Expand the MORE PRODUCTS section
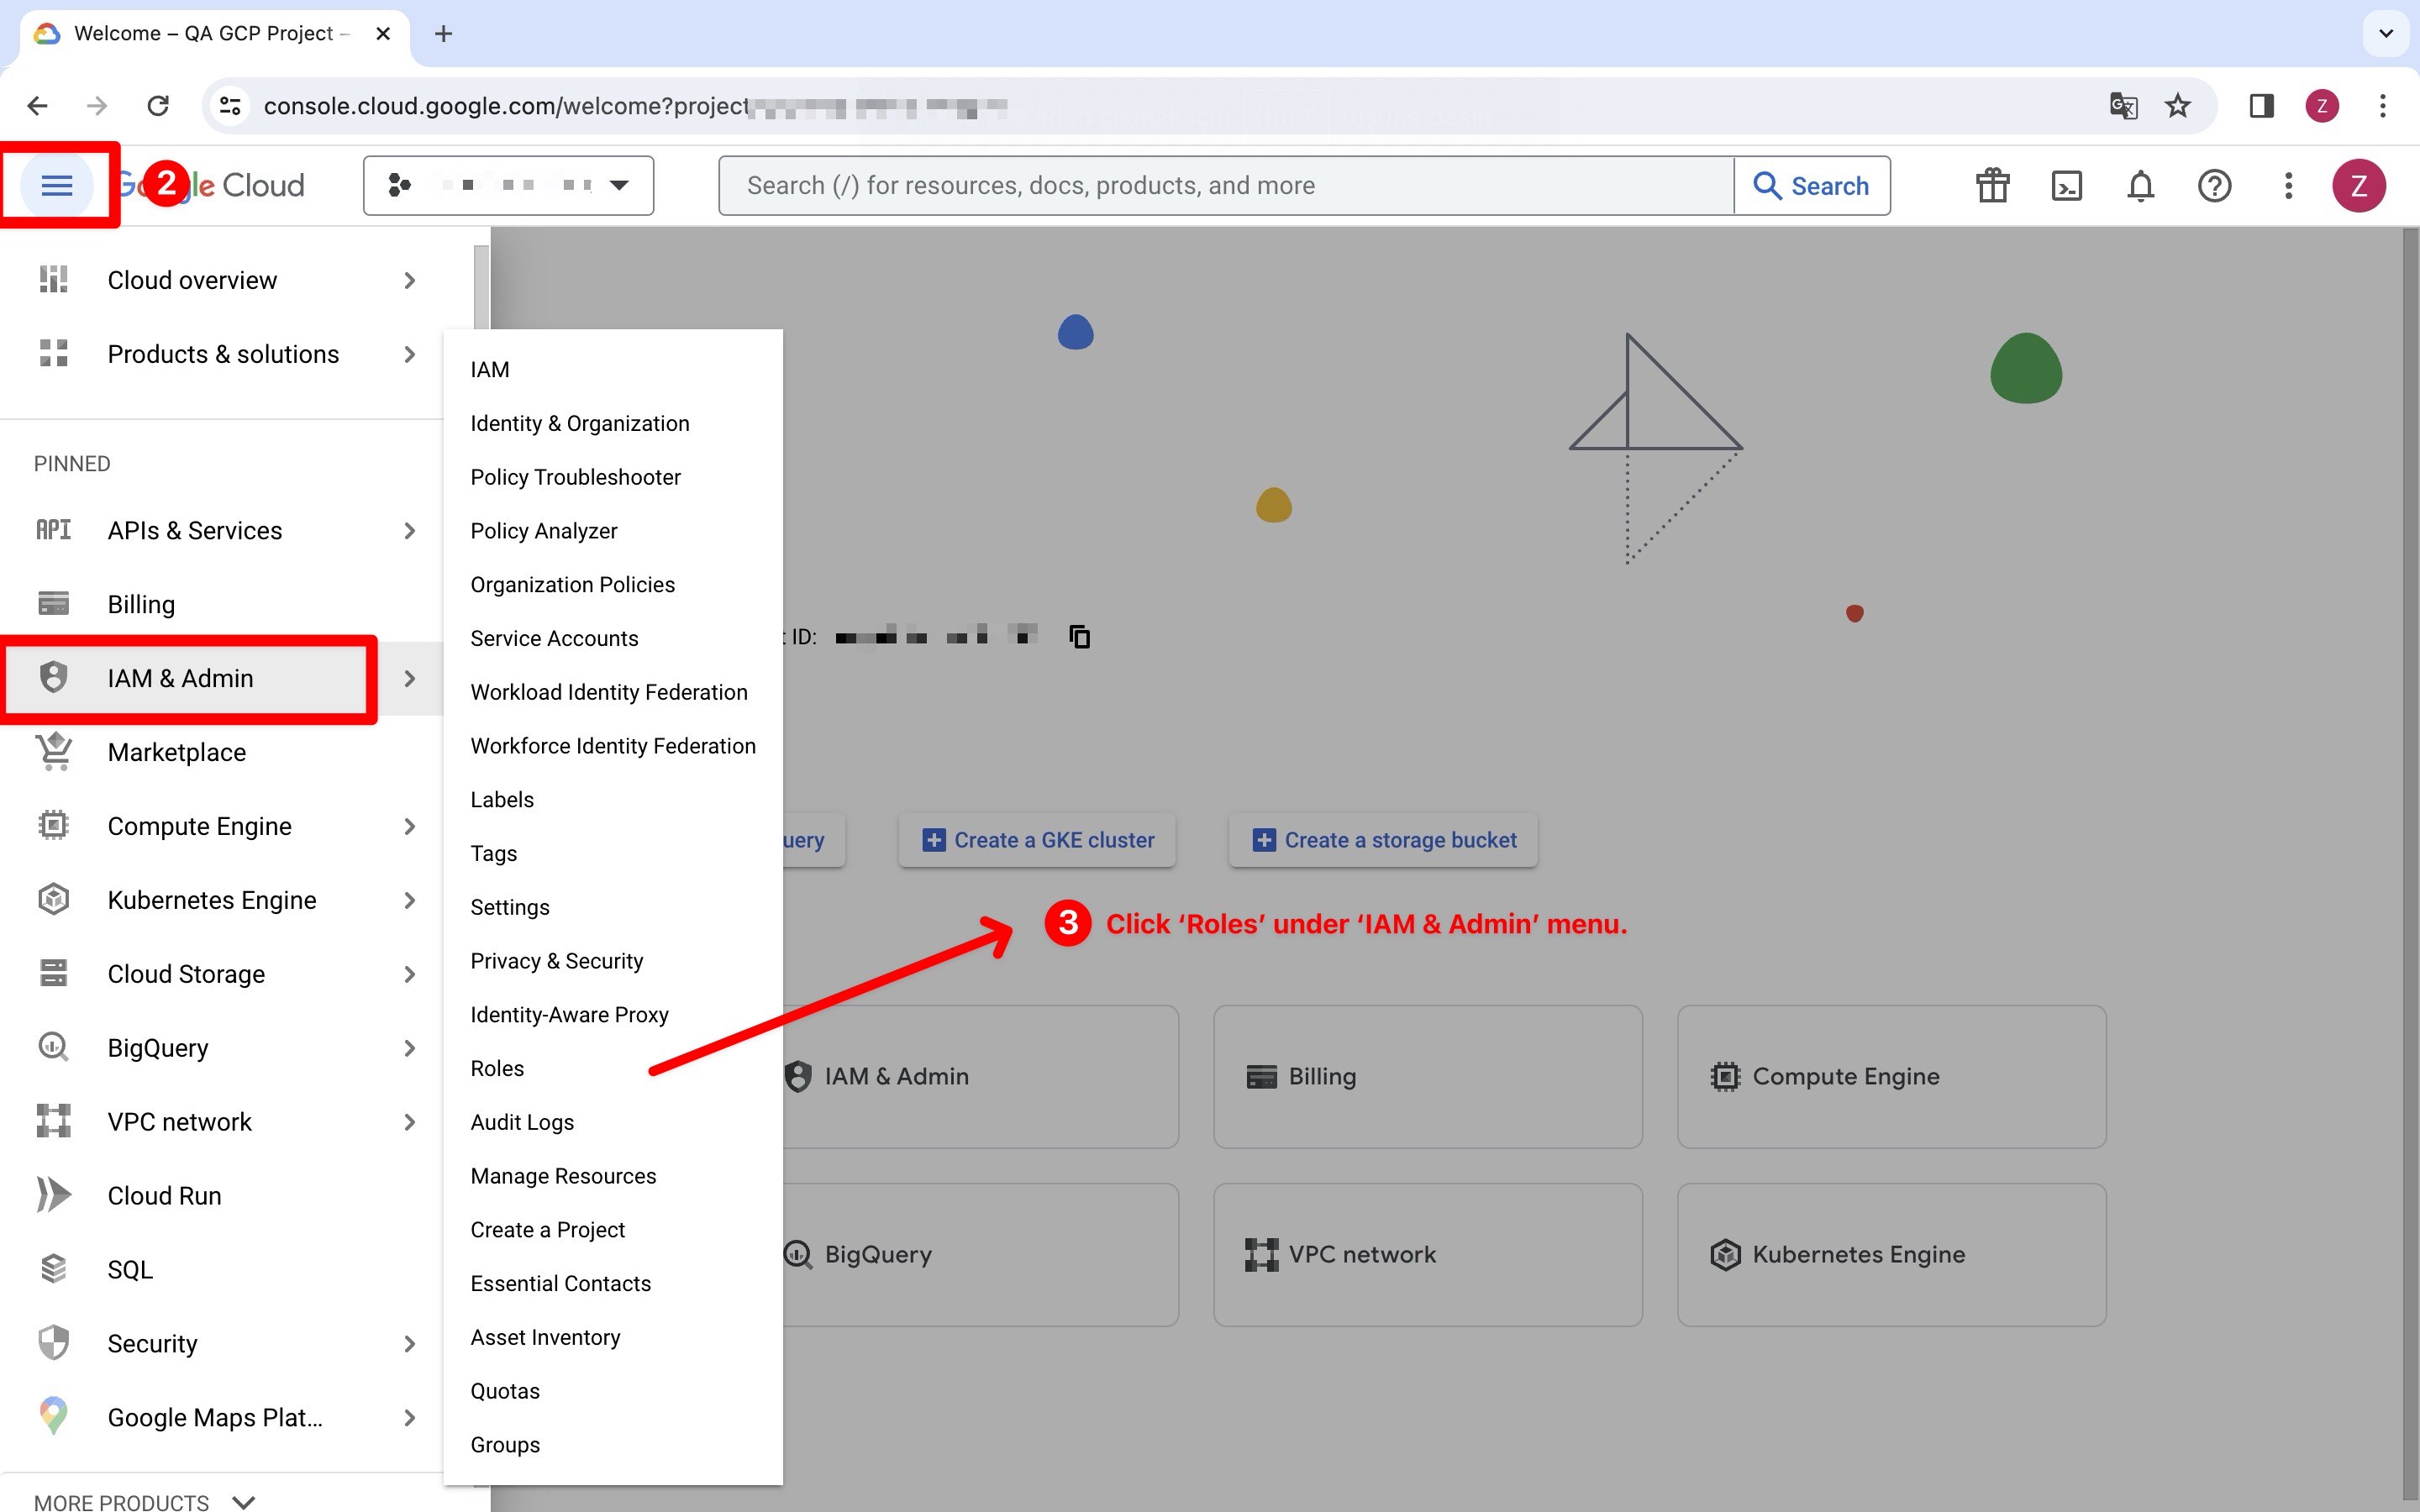2420x1512 pixels. [x=145, y=1501]
